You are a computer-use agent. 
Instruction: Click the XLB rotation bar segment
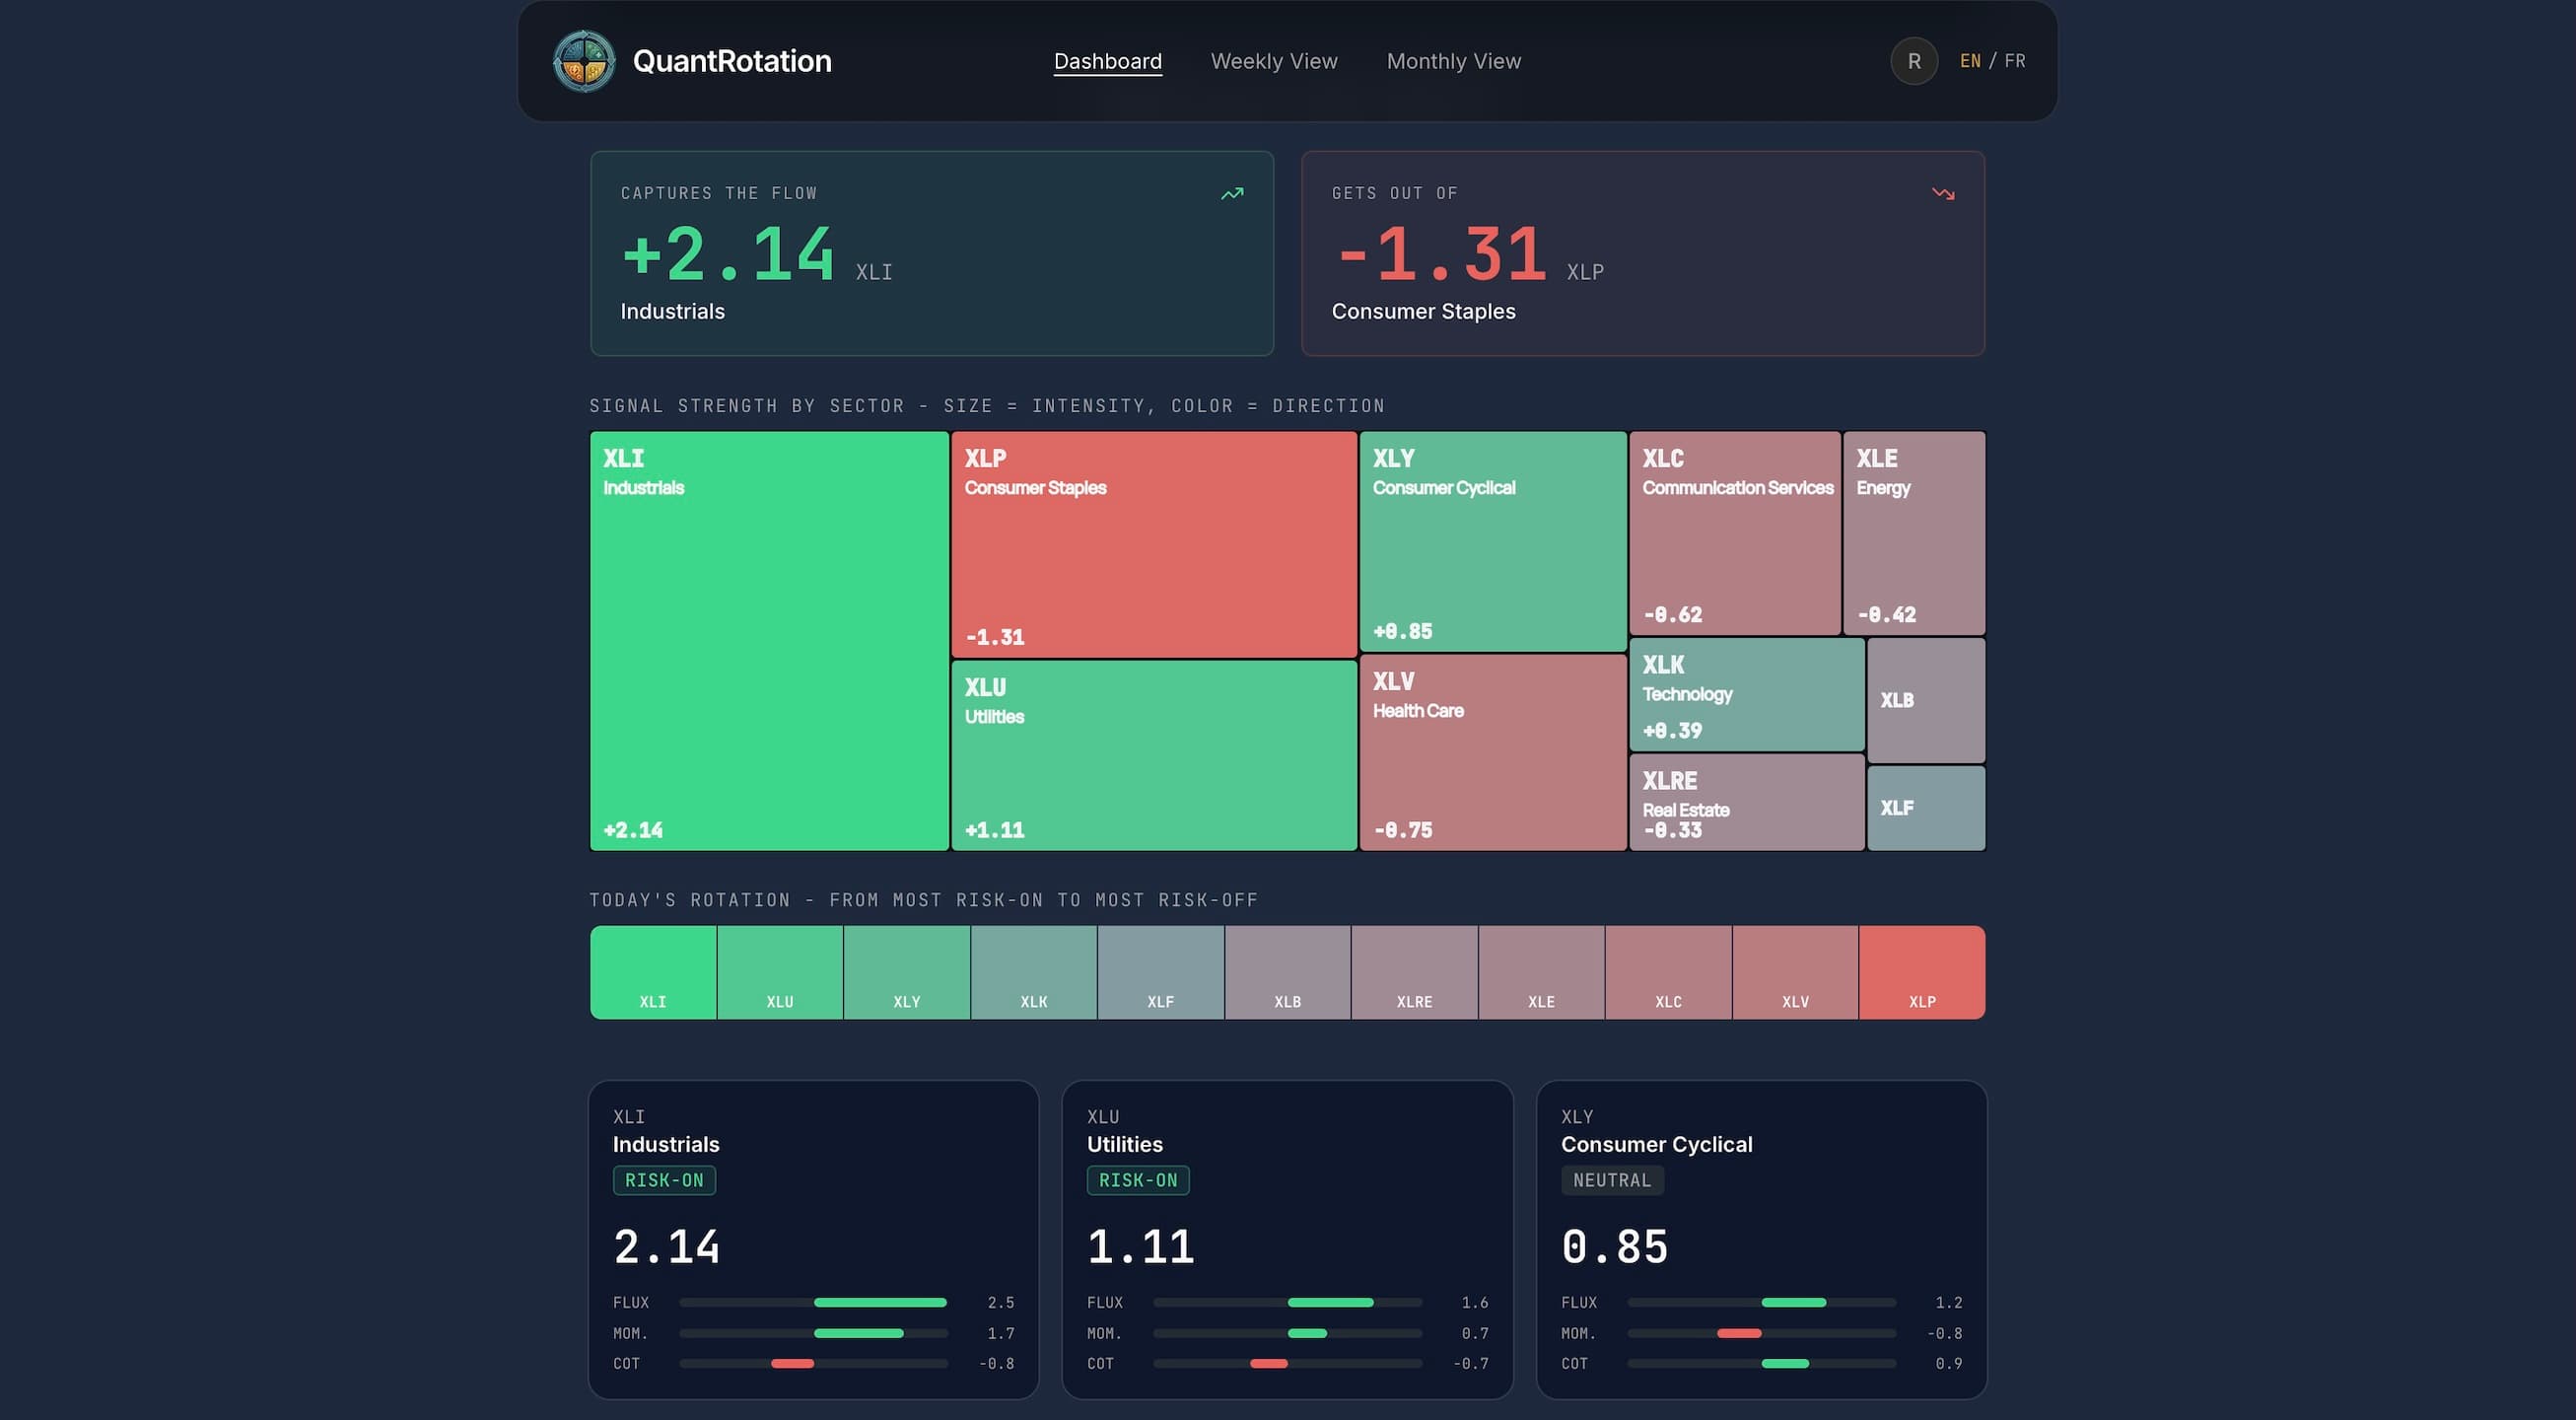point(1288,972)
